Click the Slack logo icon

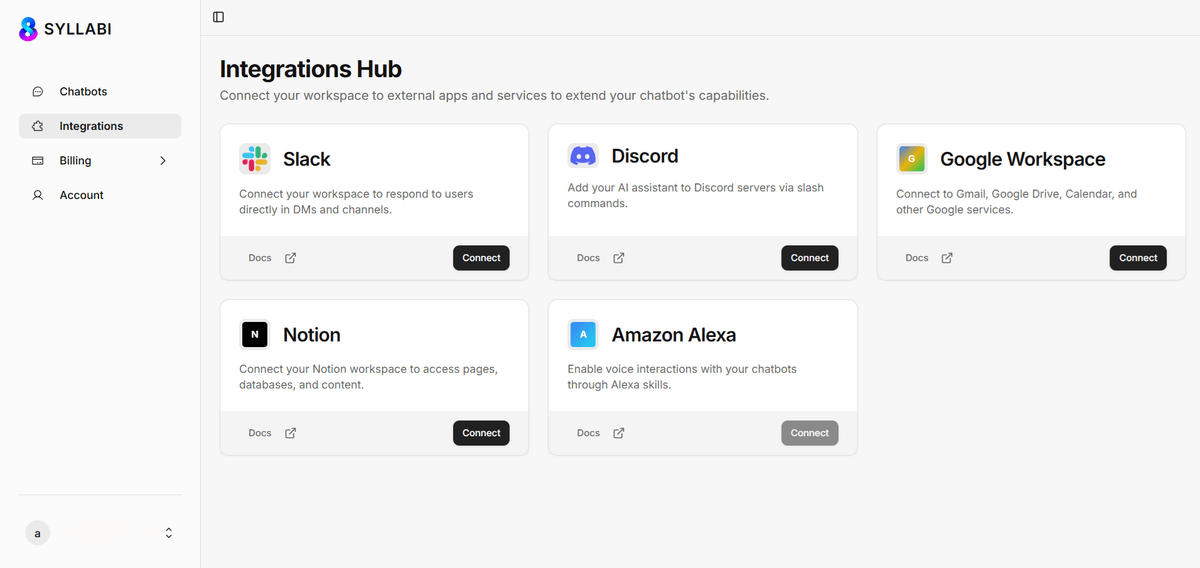(x=255, y=159)
